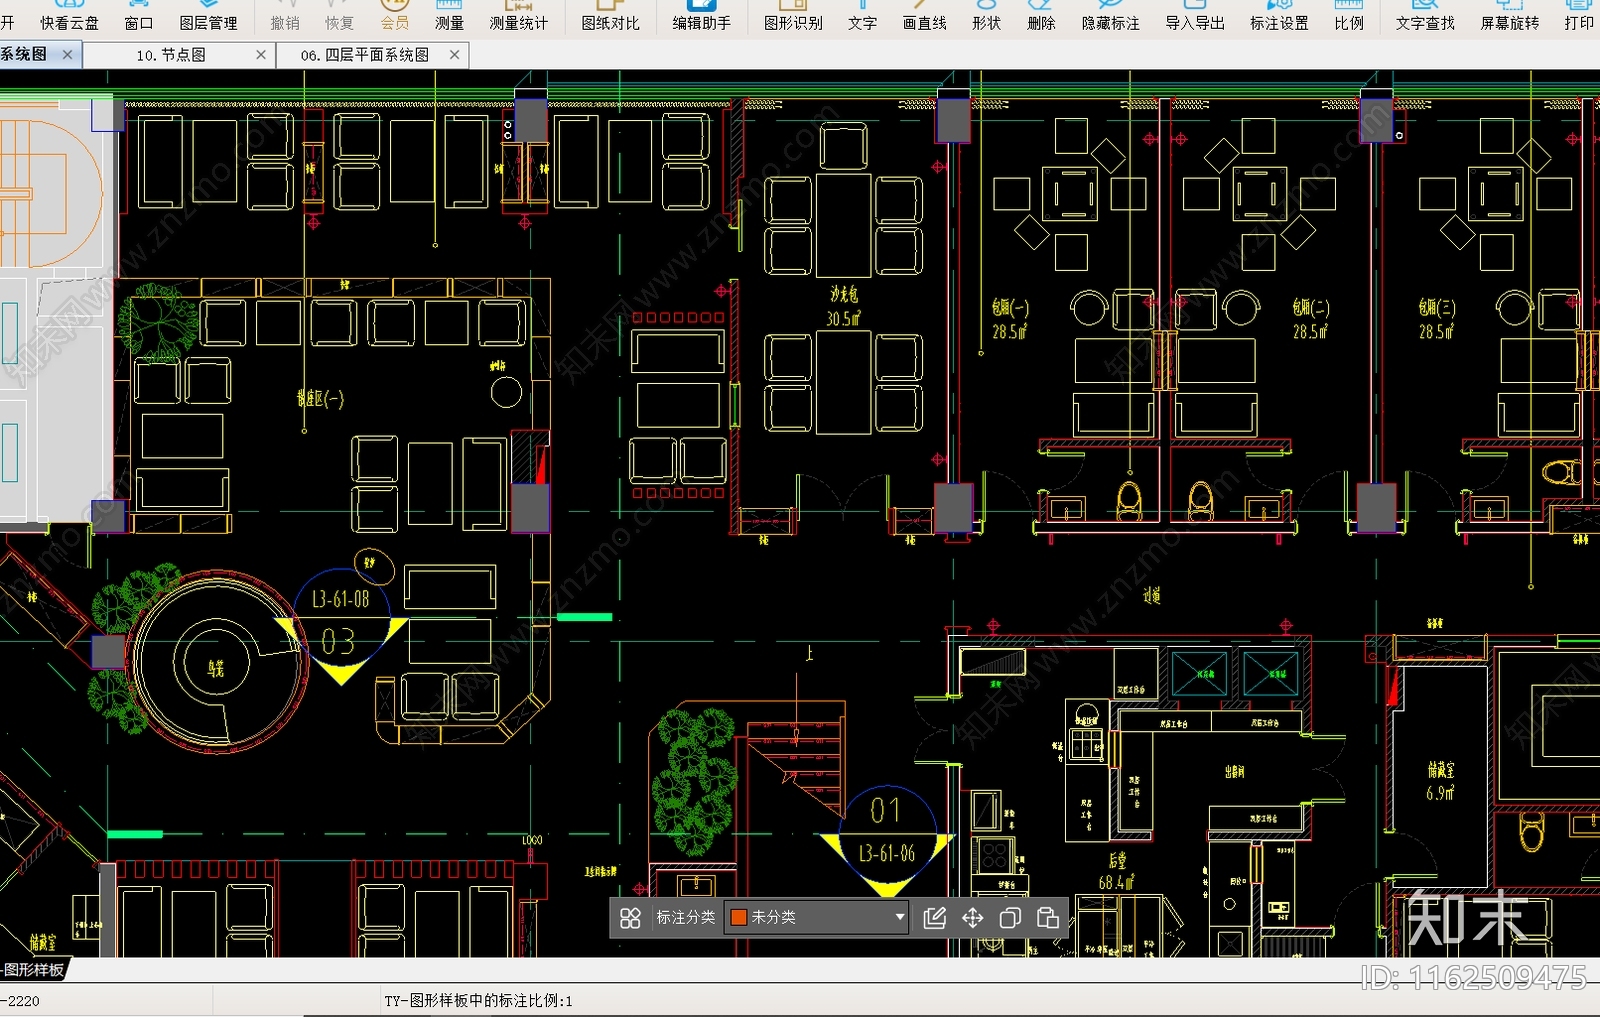This screenshot has height=1017, width=1600.
Task: Select the 画直线 draw line tool
Action: click(924, 16)
